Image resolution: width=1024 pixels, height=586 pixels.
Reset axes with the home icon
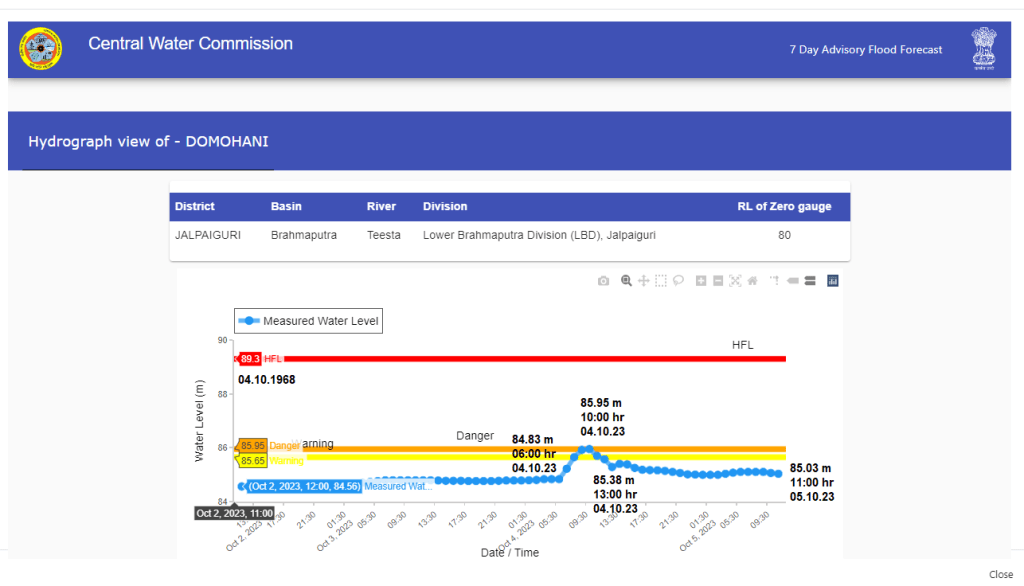click(x=752, y=281)
